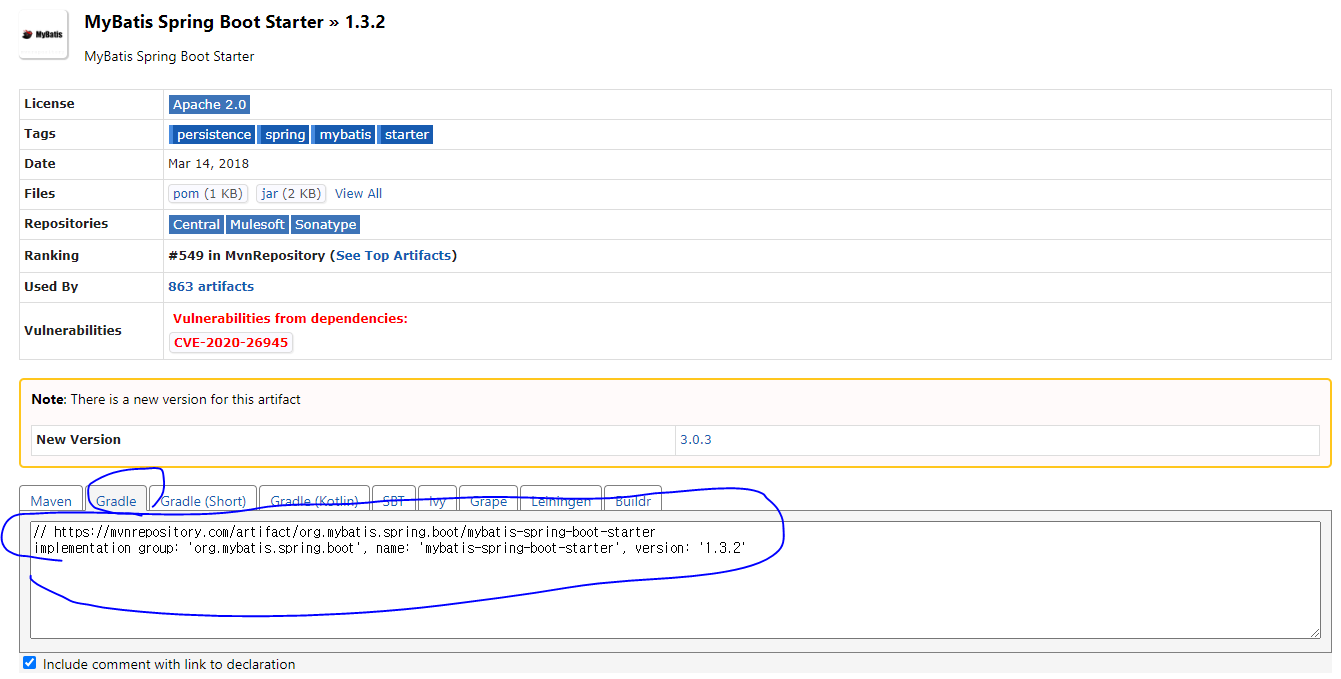The image size is (1341, 679).
Task: Open the Central repository tag
Action: pyautogui.click(x=196, y=225)
